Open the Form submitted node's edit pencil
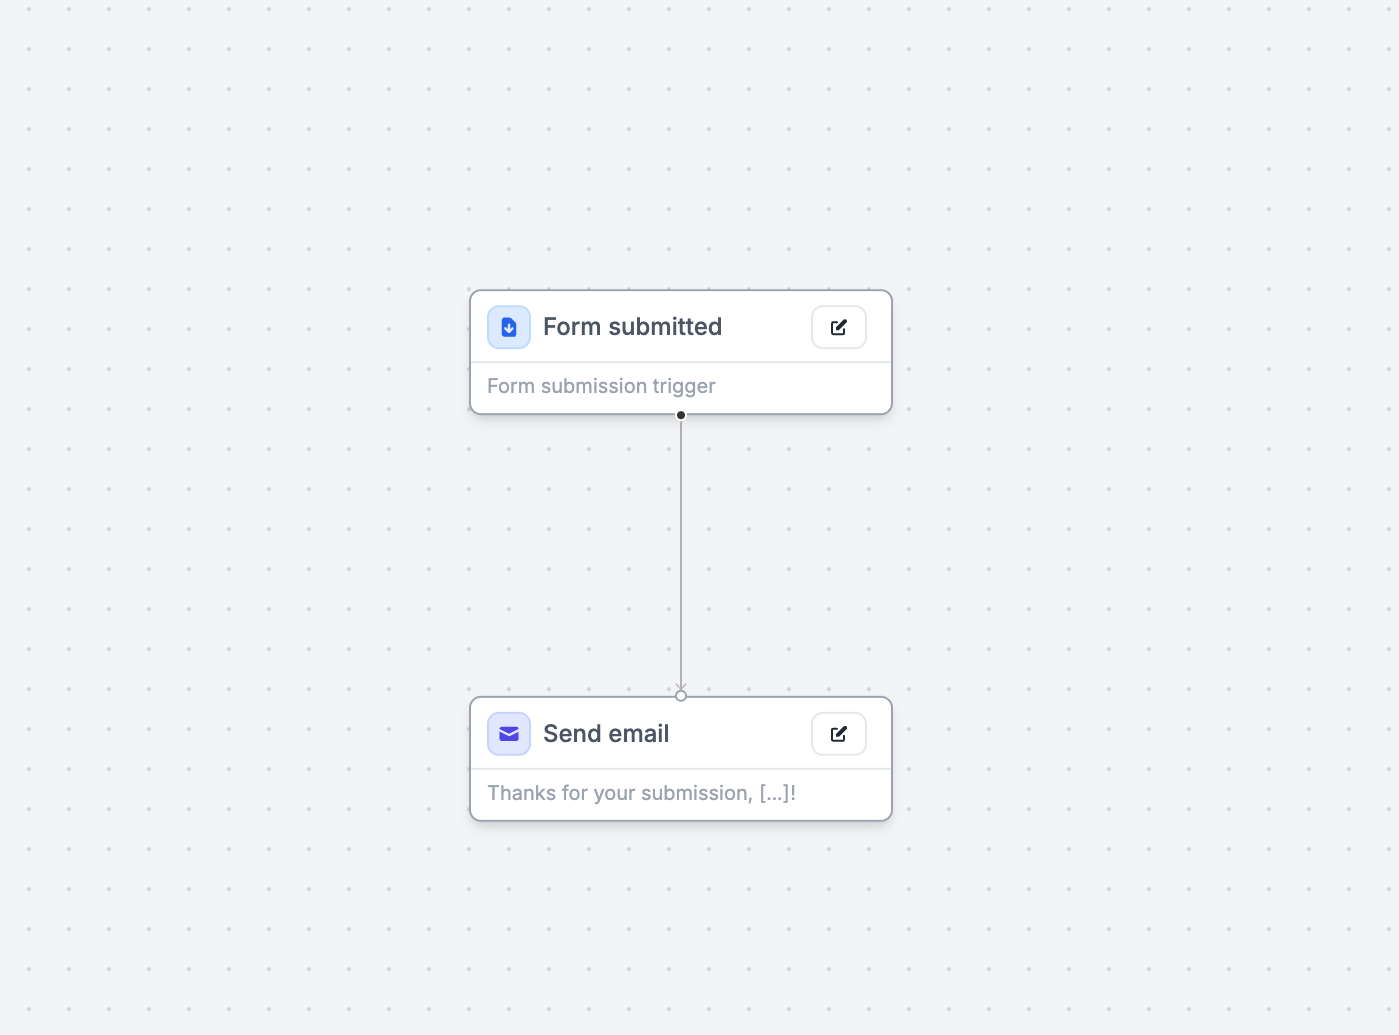Image resolution: width=1399 pixels, height=1035 pixels. click(x=839, y=327)
